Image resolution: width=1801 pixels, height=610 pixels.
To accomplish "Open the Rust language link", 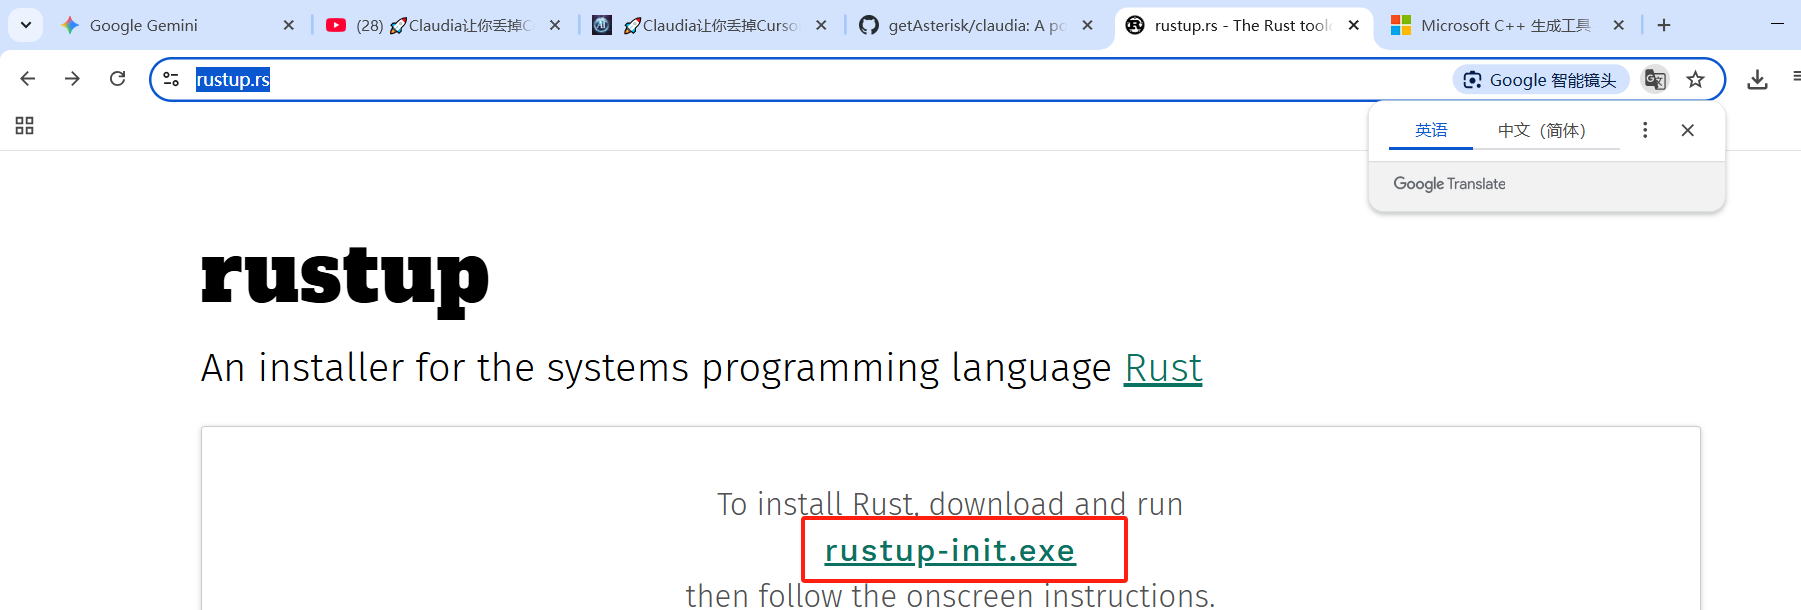I will tap(1163, 368).
